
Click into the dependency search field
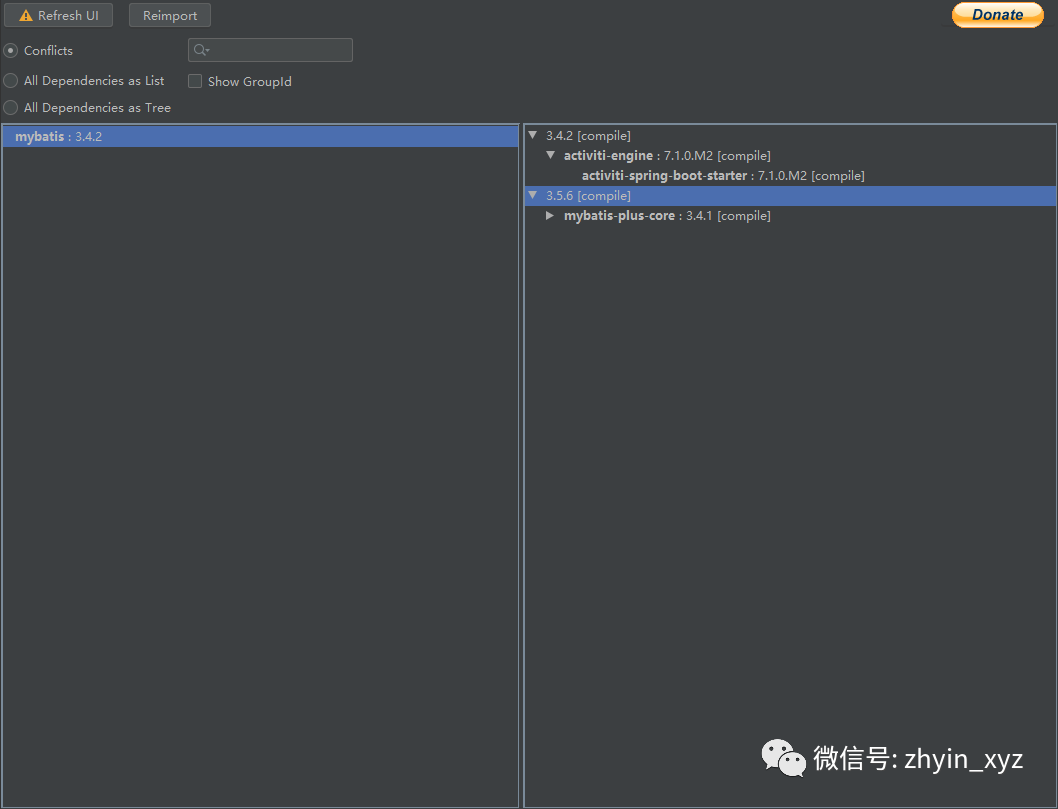270,50
